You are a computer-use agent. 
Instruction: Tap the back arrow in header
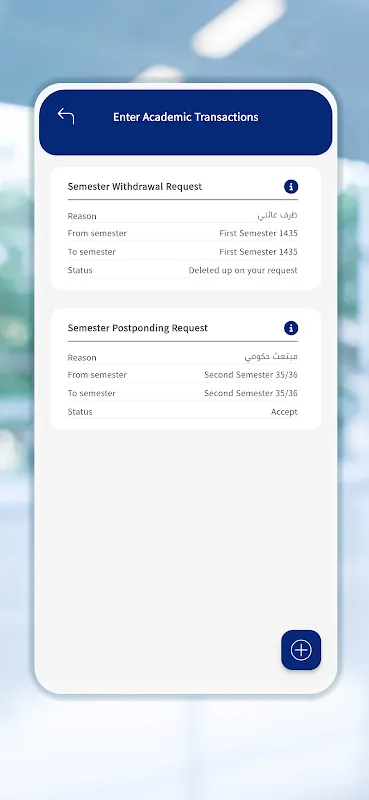pyautogui.click(x=66, y=116)
